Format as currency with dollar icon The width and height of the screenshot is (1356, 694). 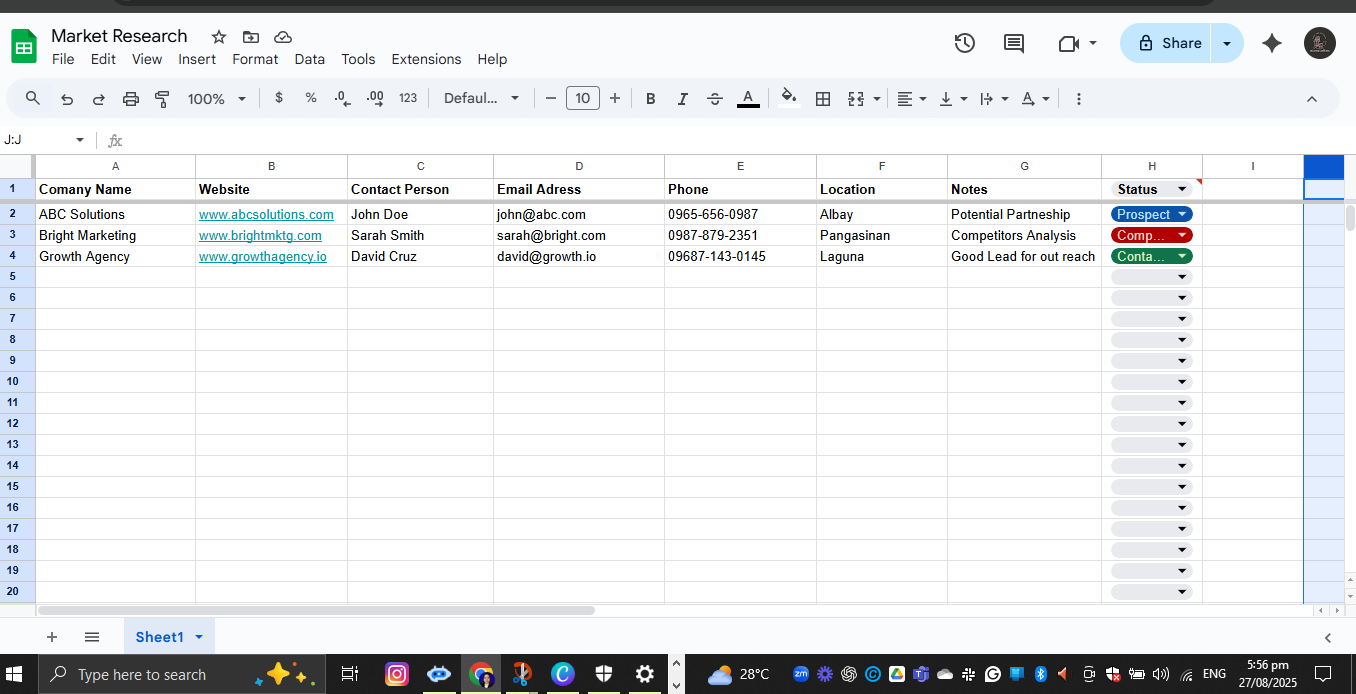point(279,98)
